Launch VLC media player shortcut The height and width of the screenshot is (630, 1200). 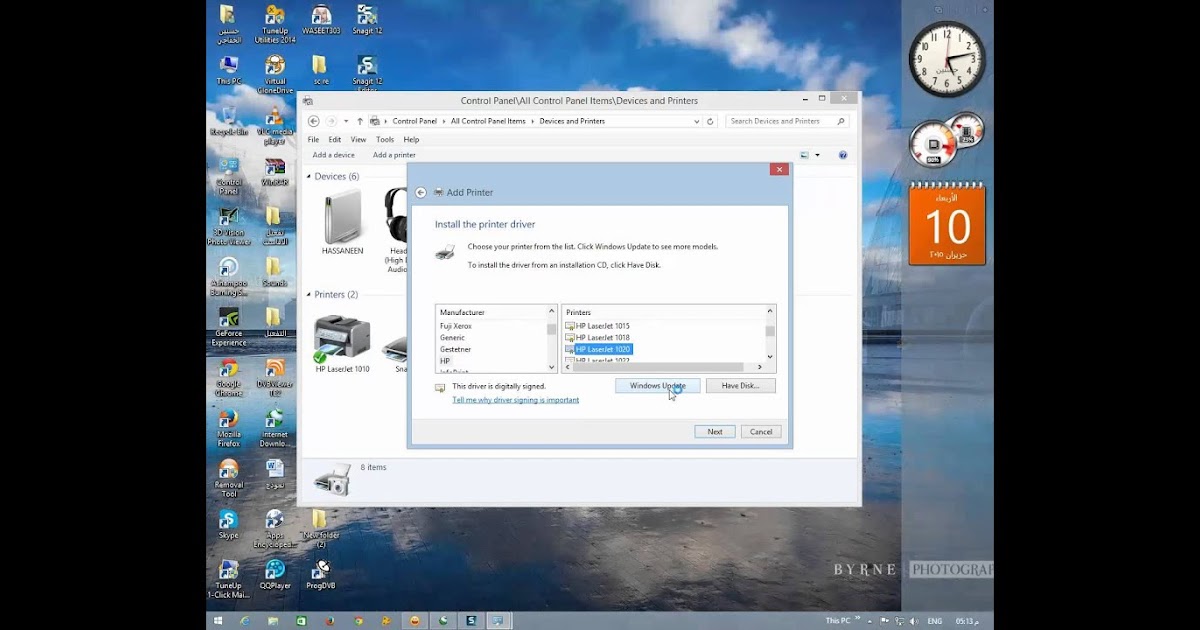pos(274,125)
